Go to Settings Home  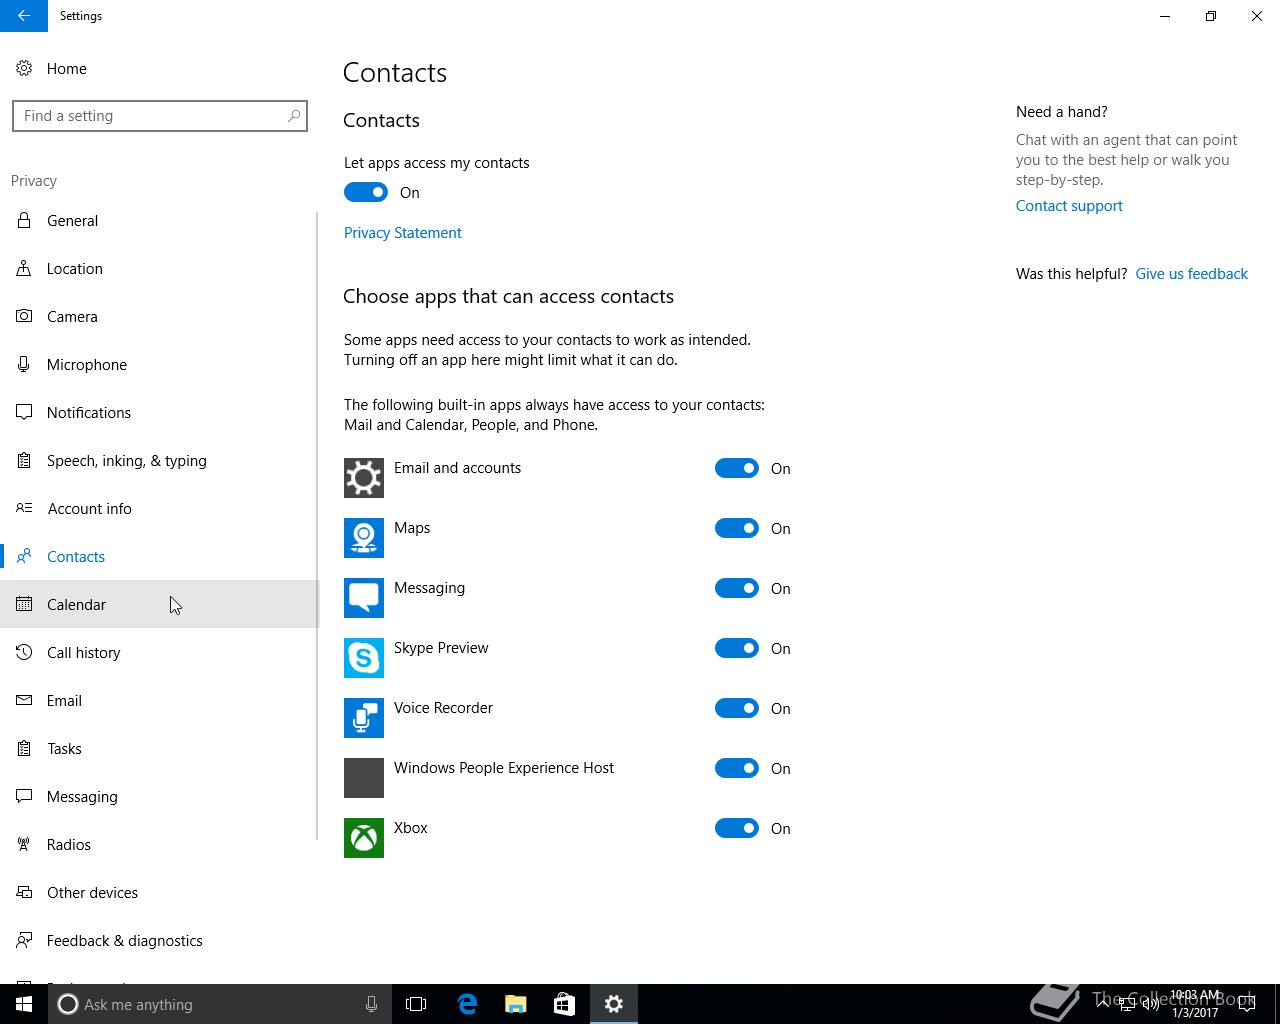tap(158, 69)
